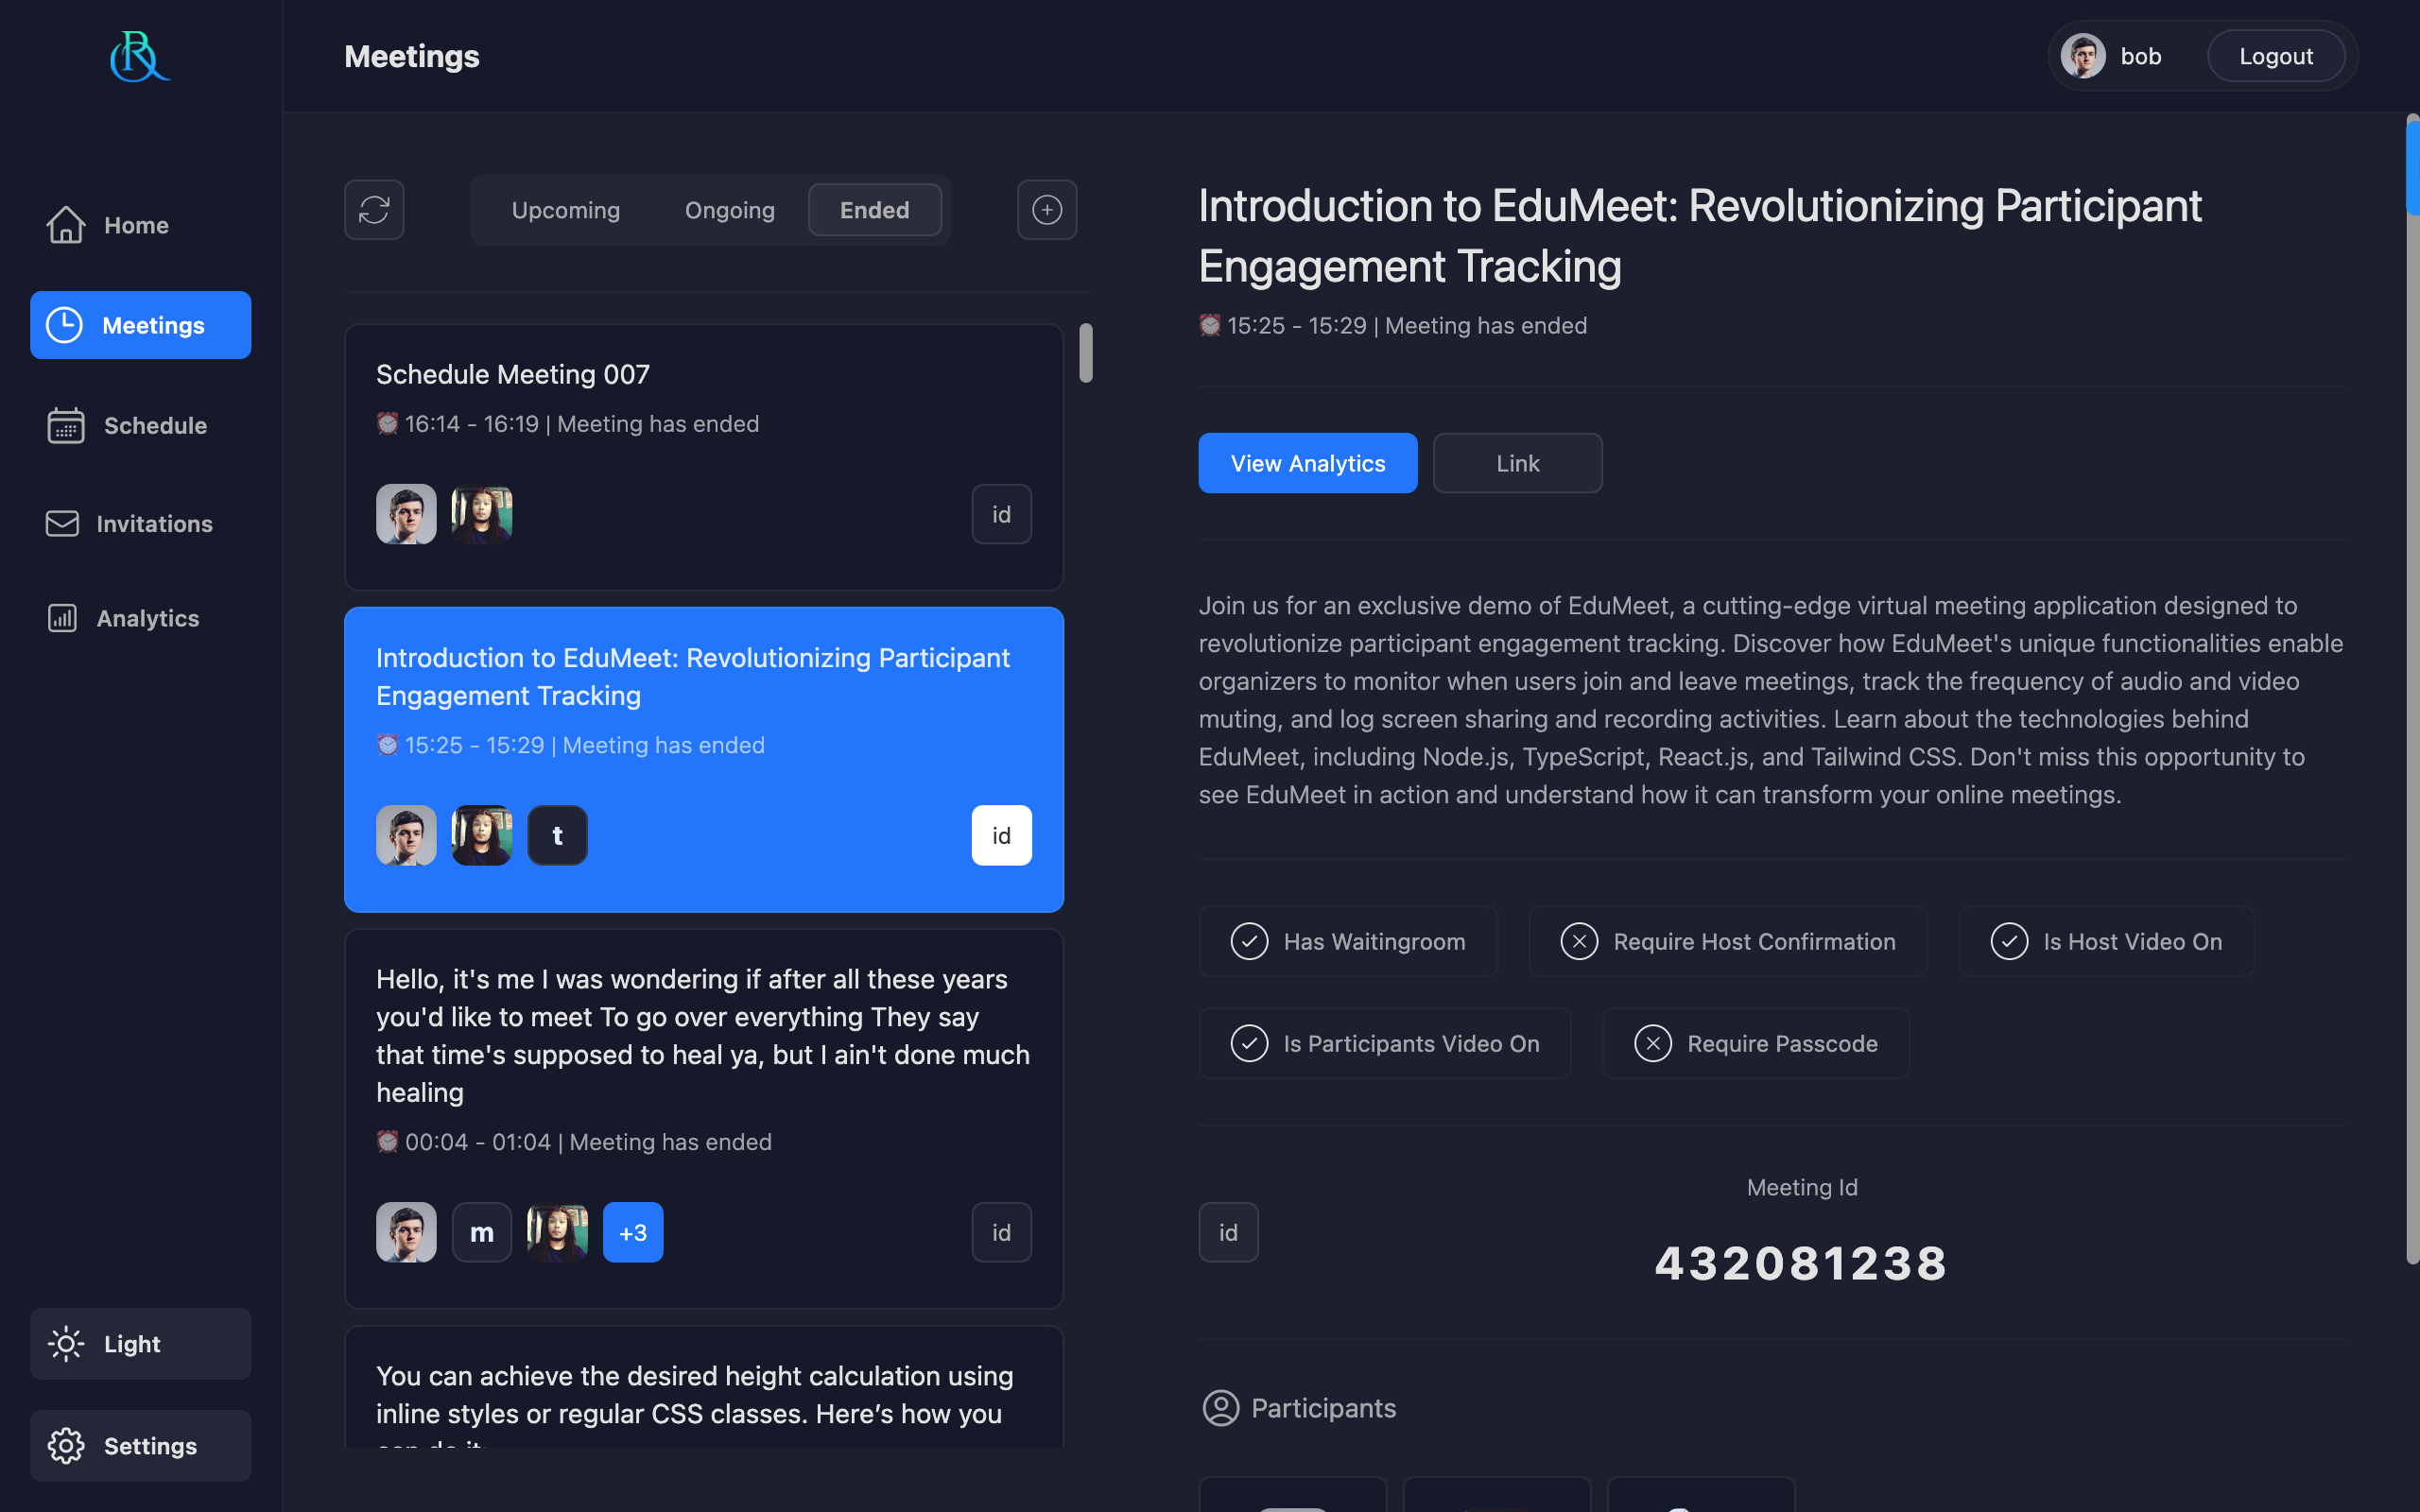Toggle the Is Host Video On option
Image resolution: width=2420 pixels, height=1512 pixels.
click(x=2105, y=941)
